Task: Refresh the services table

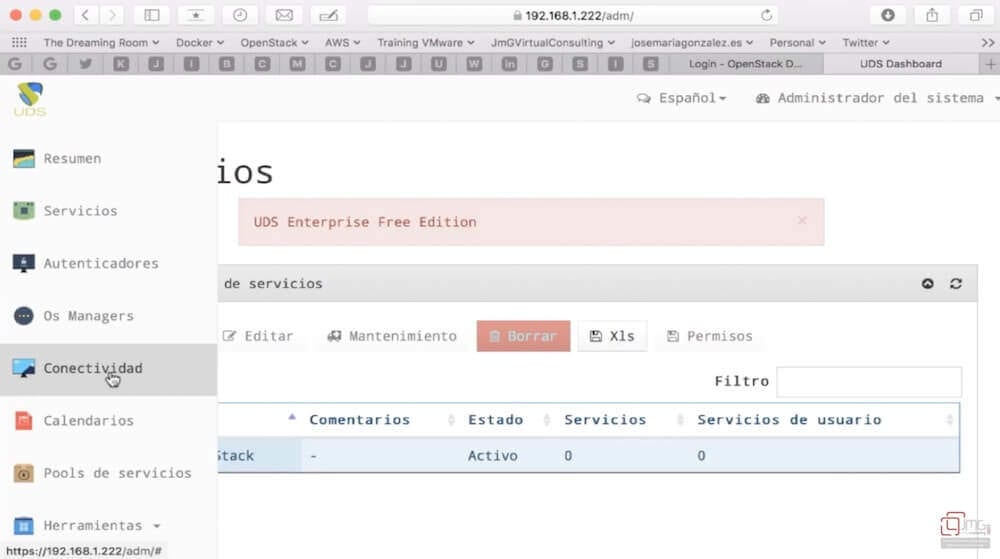Action: (x=955, y=284)
